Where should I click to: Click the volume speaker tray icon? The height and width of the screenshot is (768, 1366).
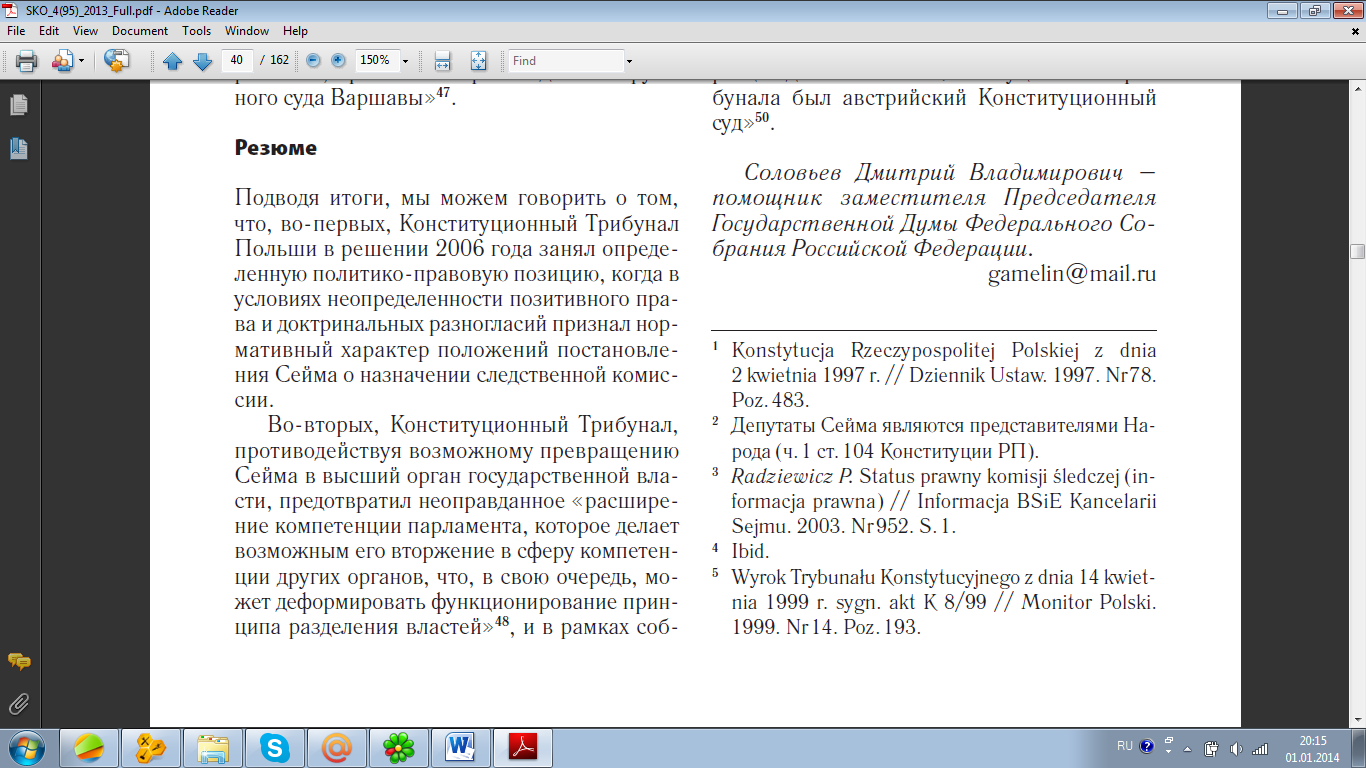(x=1235, y=748)
